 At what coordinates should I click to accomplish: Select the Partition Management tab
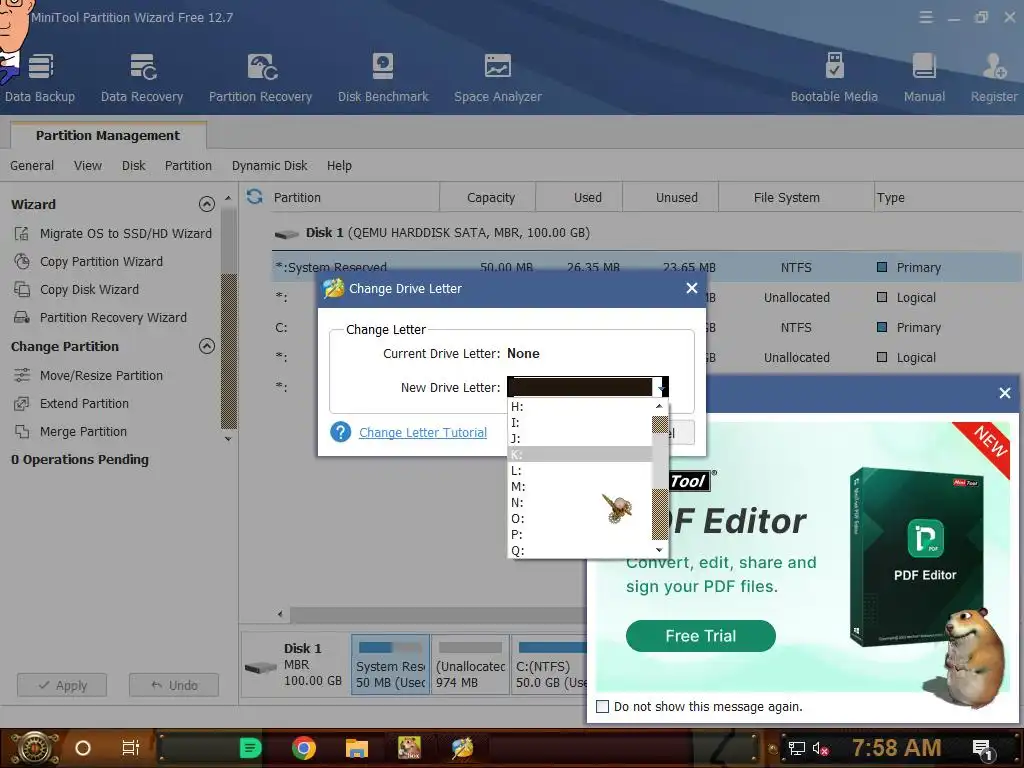pyautogui.click(x=108, y=135)
